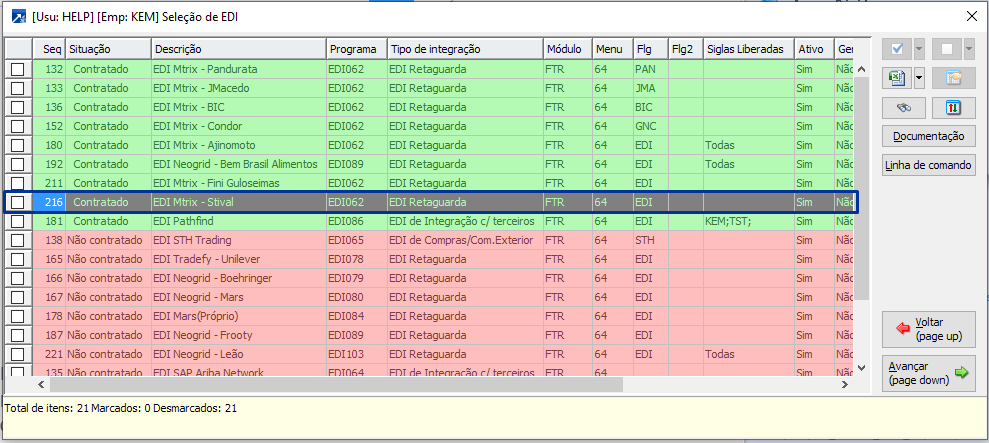Tick checkbox for EDI Tradefy - Unilever
This screenshot has width=989, height=443.
[x=18, y=259]
